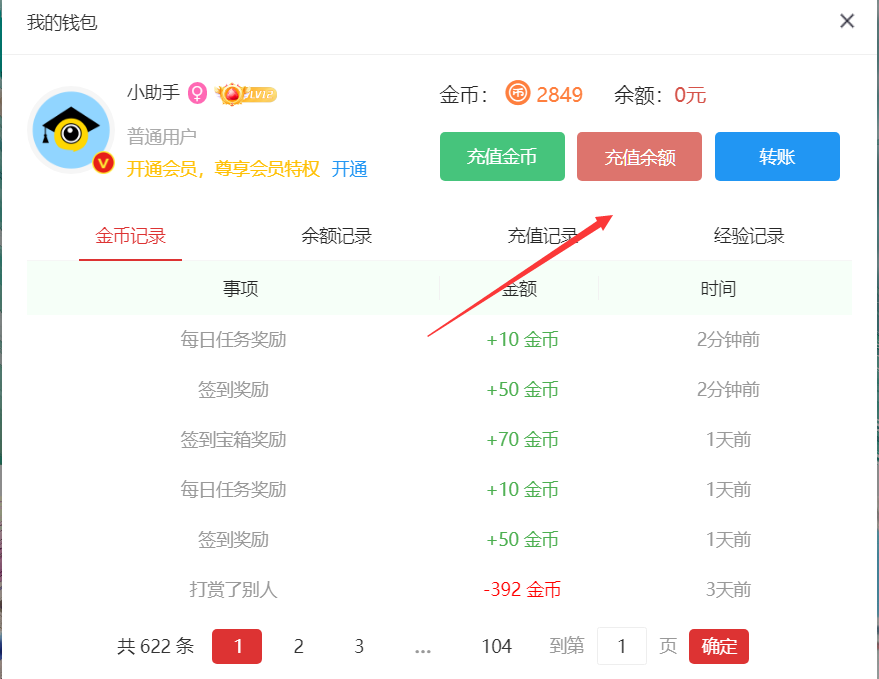Expand the pagination ellipsis for more pages
The width and height of the screenshot is (879, 679).
[x=422, y=647]
